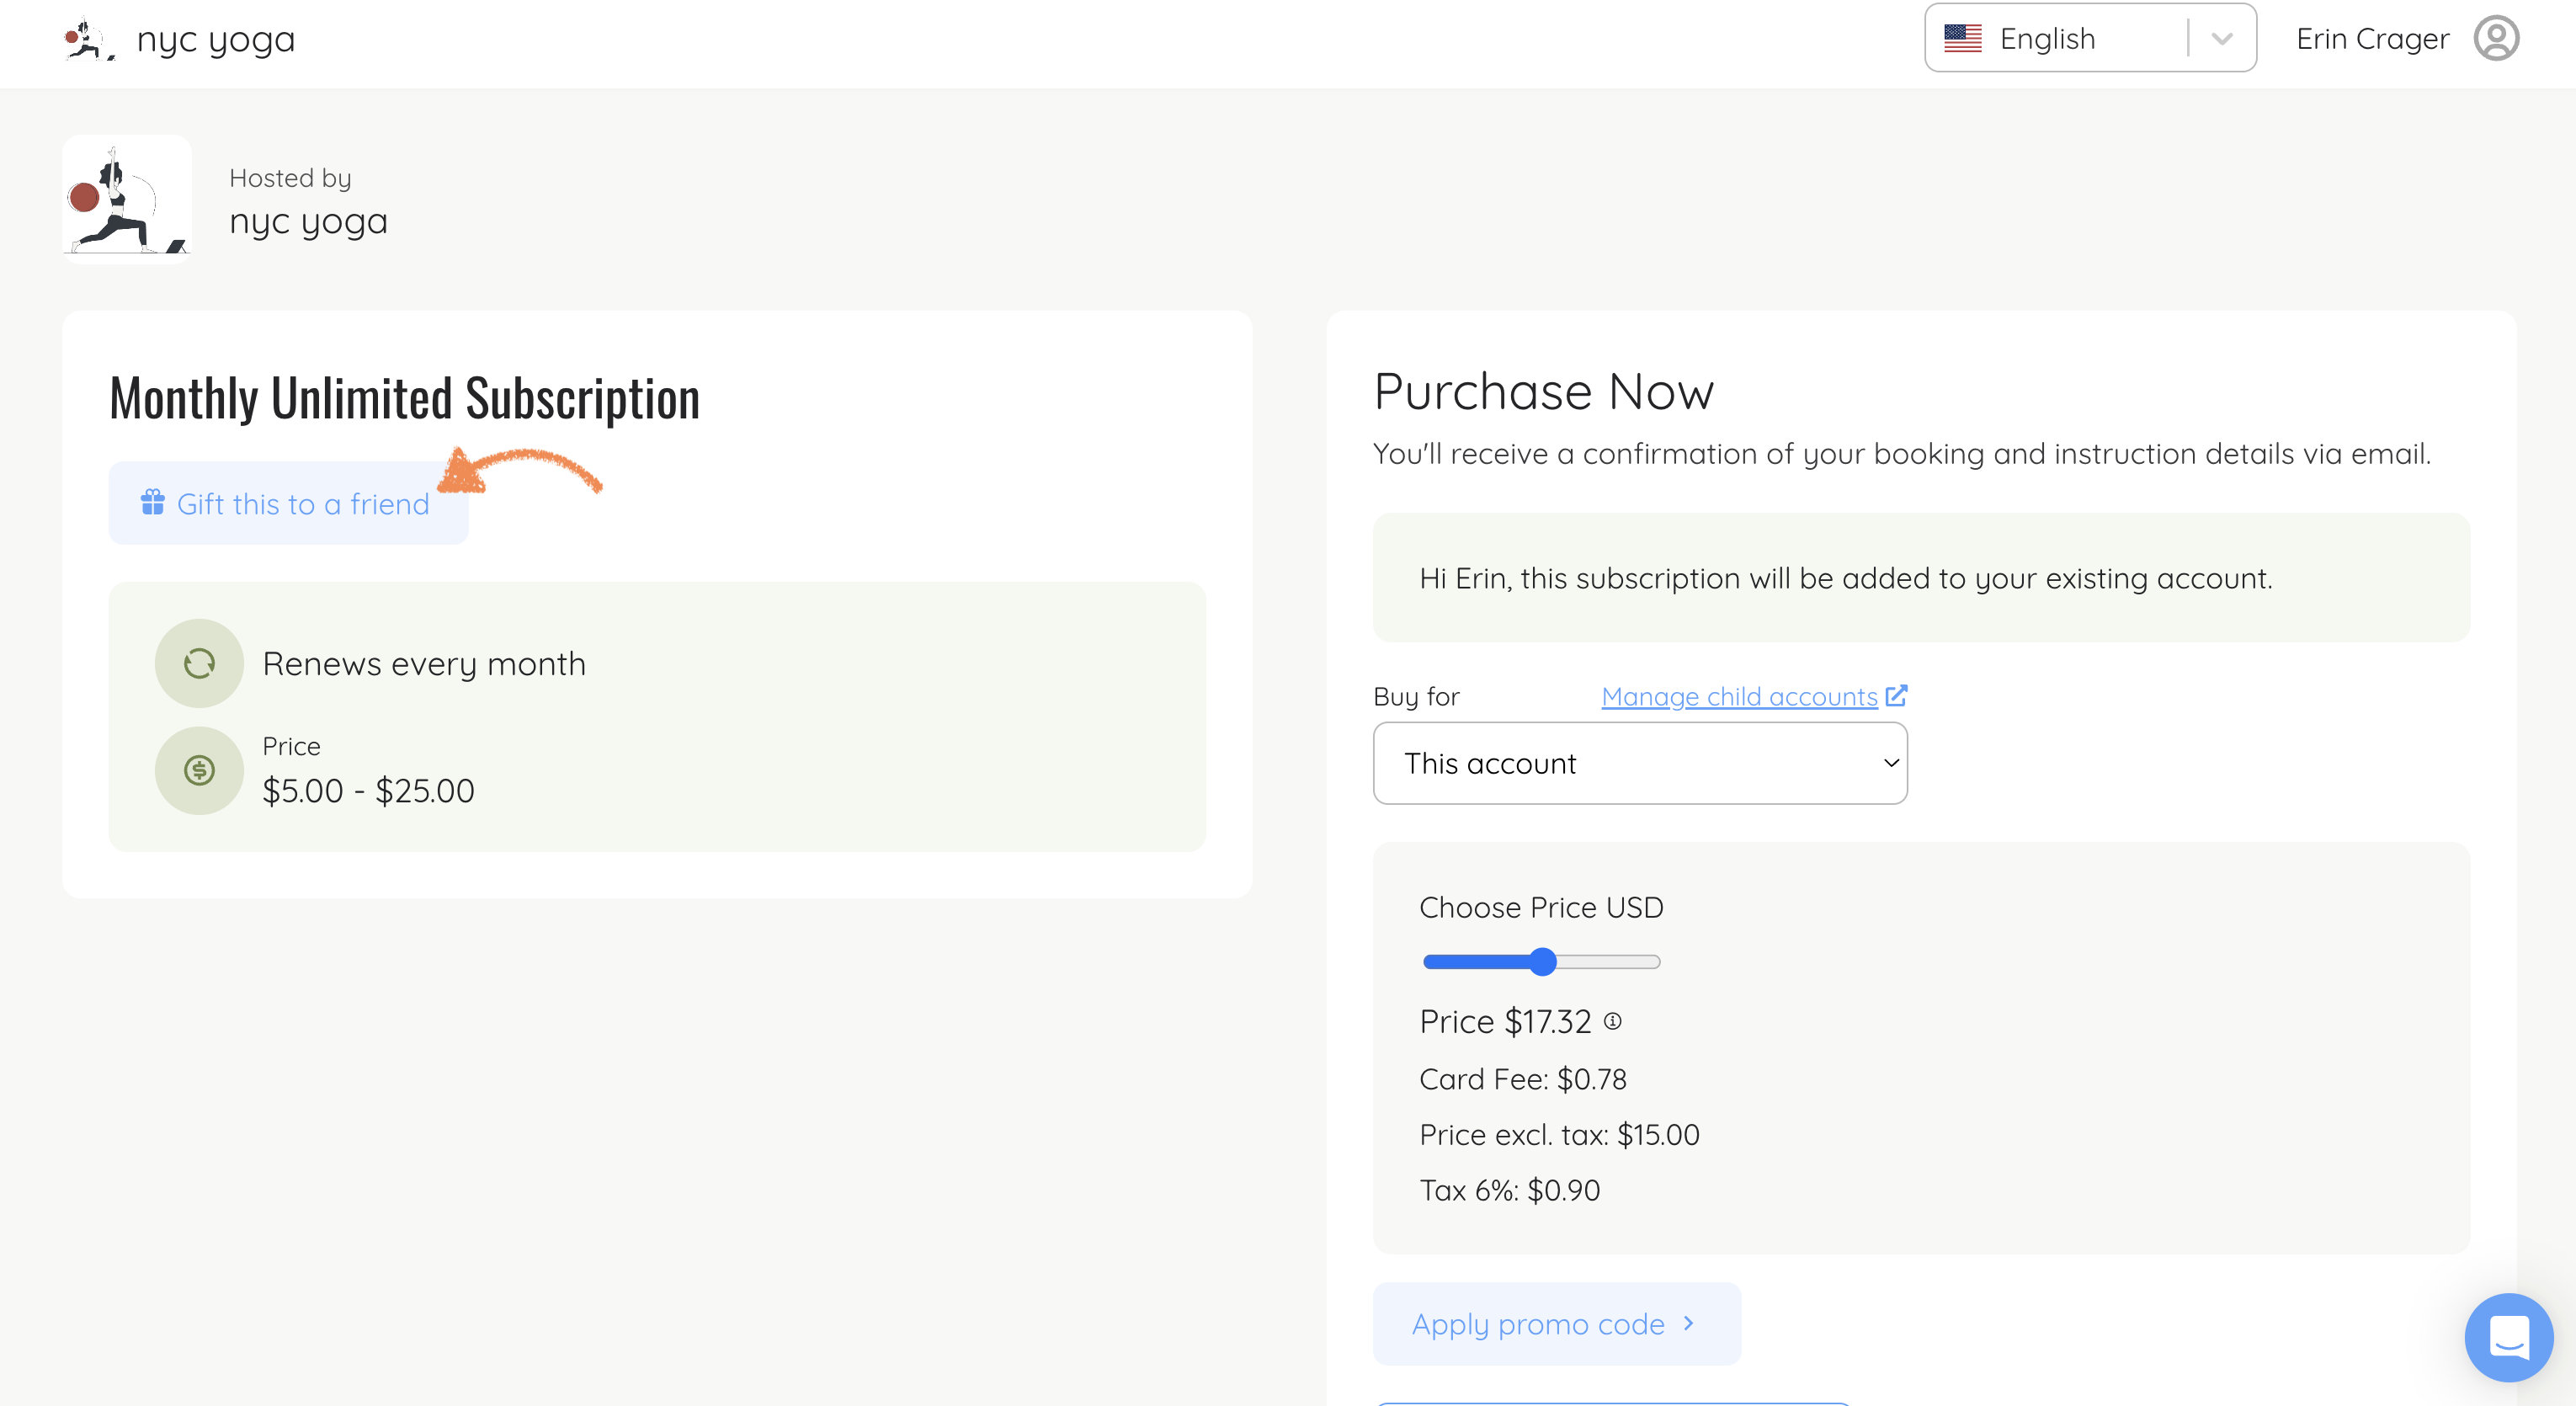Open the user profile avatar icon
Viewport: 2576px width, 1406px height.
click(x=2495, y=39)
